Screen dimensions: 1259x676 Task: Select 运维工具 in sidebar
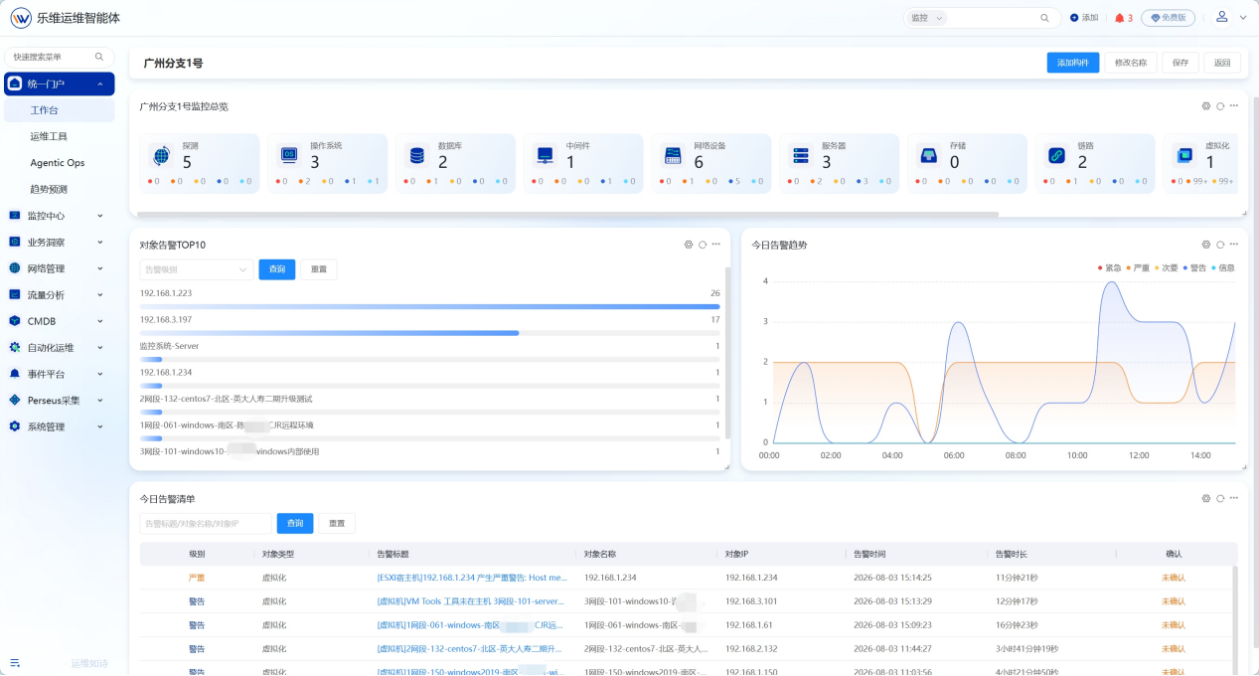(49, 136)
